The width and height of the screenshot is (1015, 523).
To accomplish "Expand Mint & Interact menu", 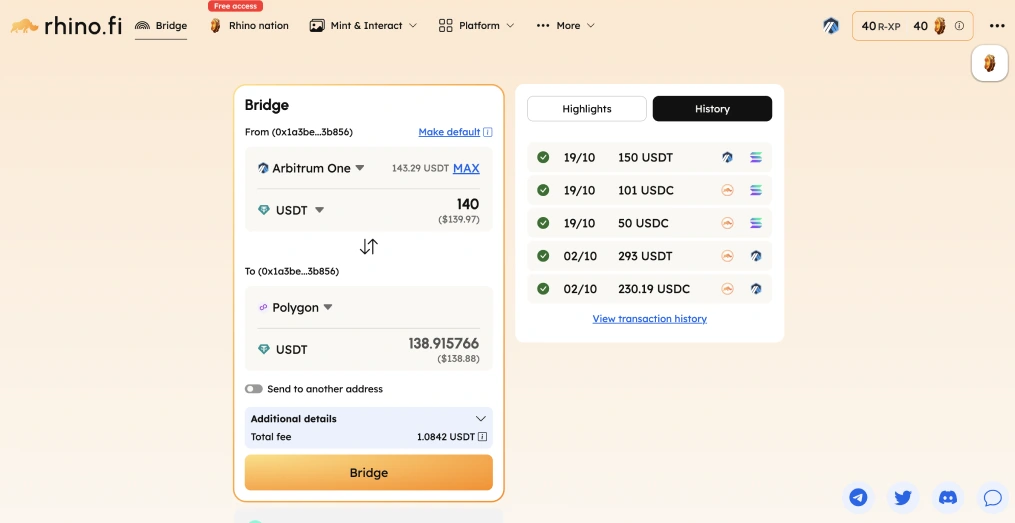I will click(x=363, y=26).
